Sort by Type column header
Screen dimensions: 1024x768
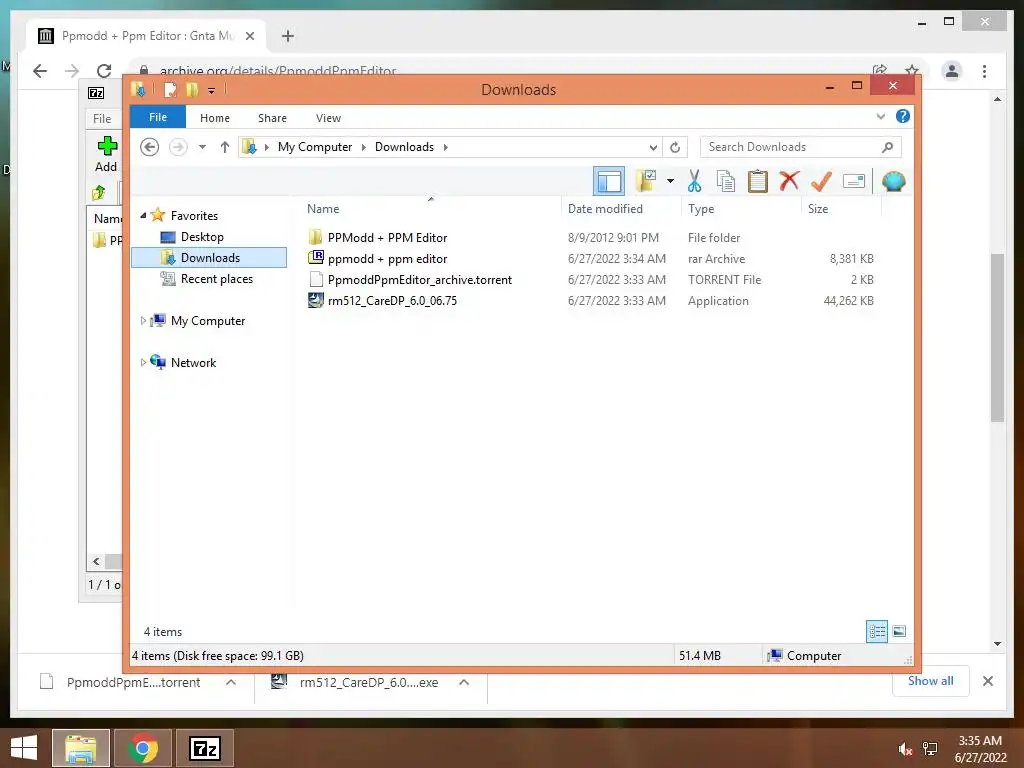pyautogui.click(x=701, y=209)
